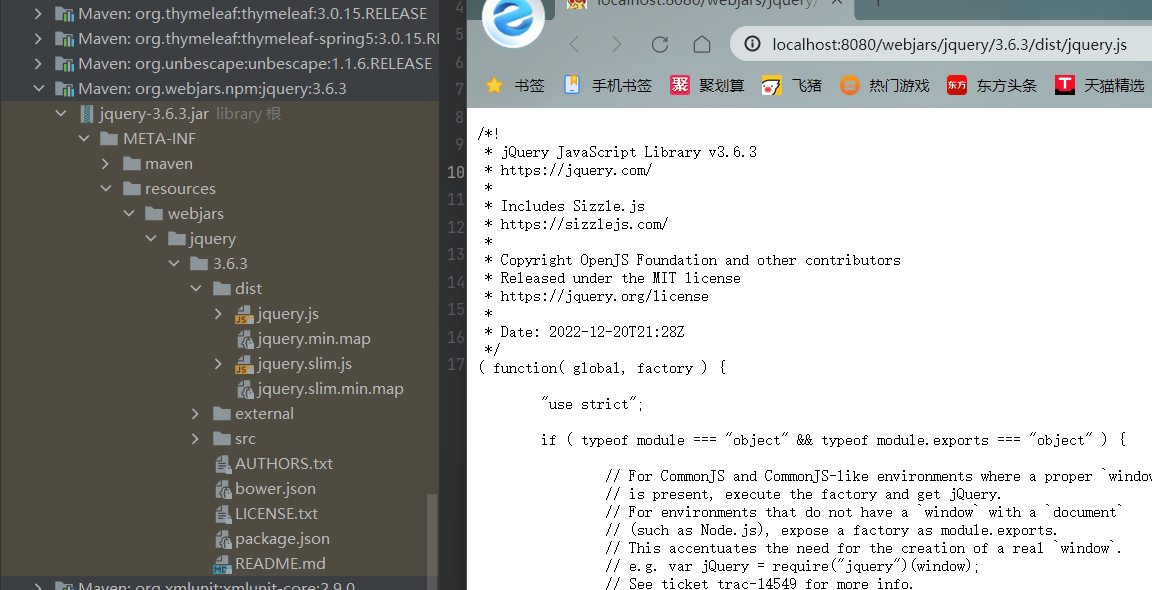This screenshot has width=1152, height=590.
Task: Reload the jquery.js page
Action: pyautogui.click(x=660, y=45)
